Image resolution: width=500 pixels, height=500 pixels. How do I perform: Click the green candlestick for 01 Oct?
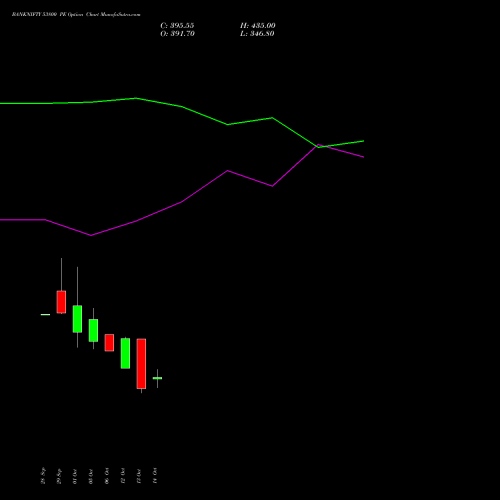(x=77, y=319)
